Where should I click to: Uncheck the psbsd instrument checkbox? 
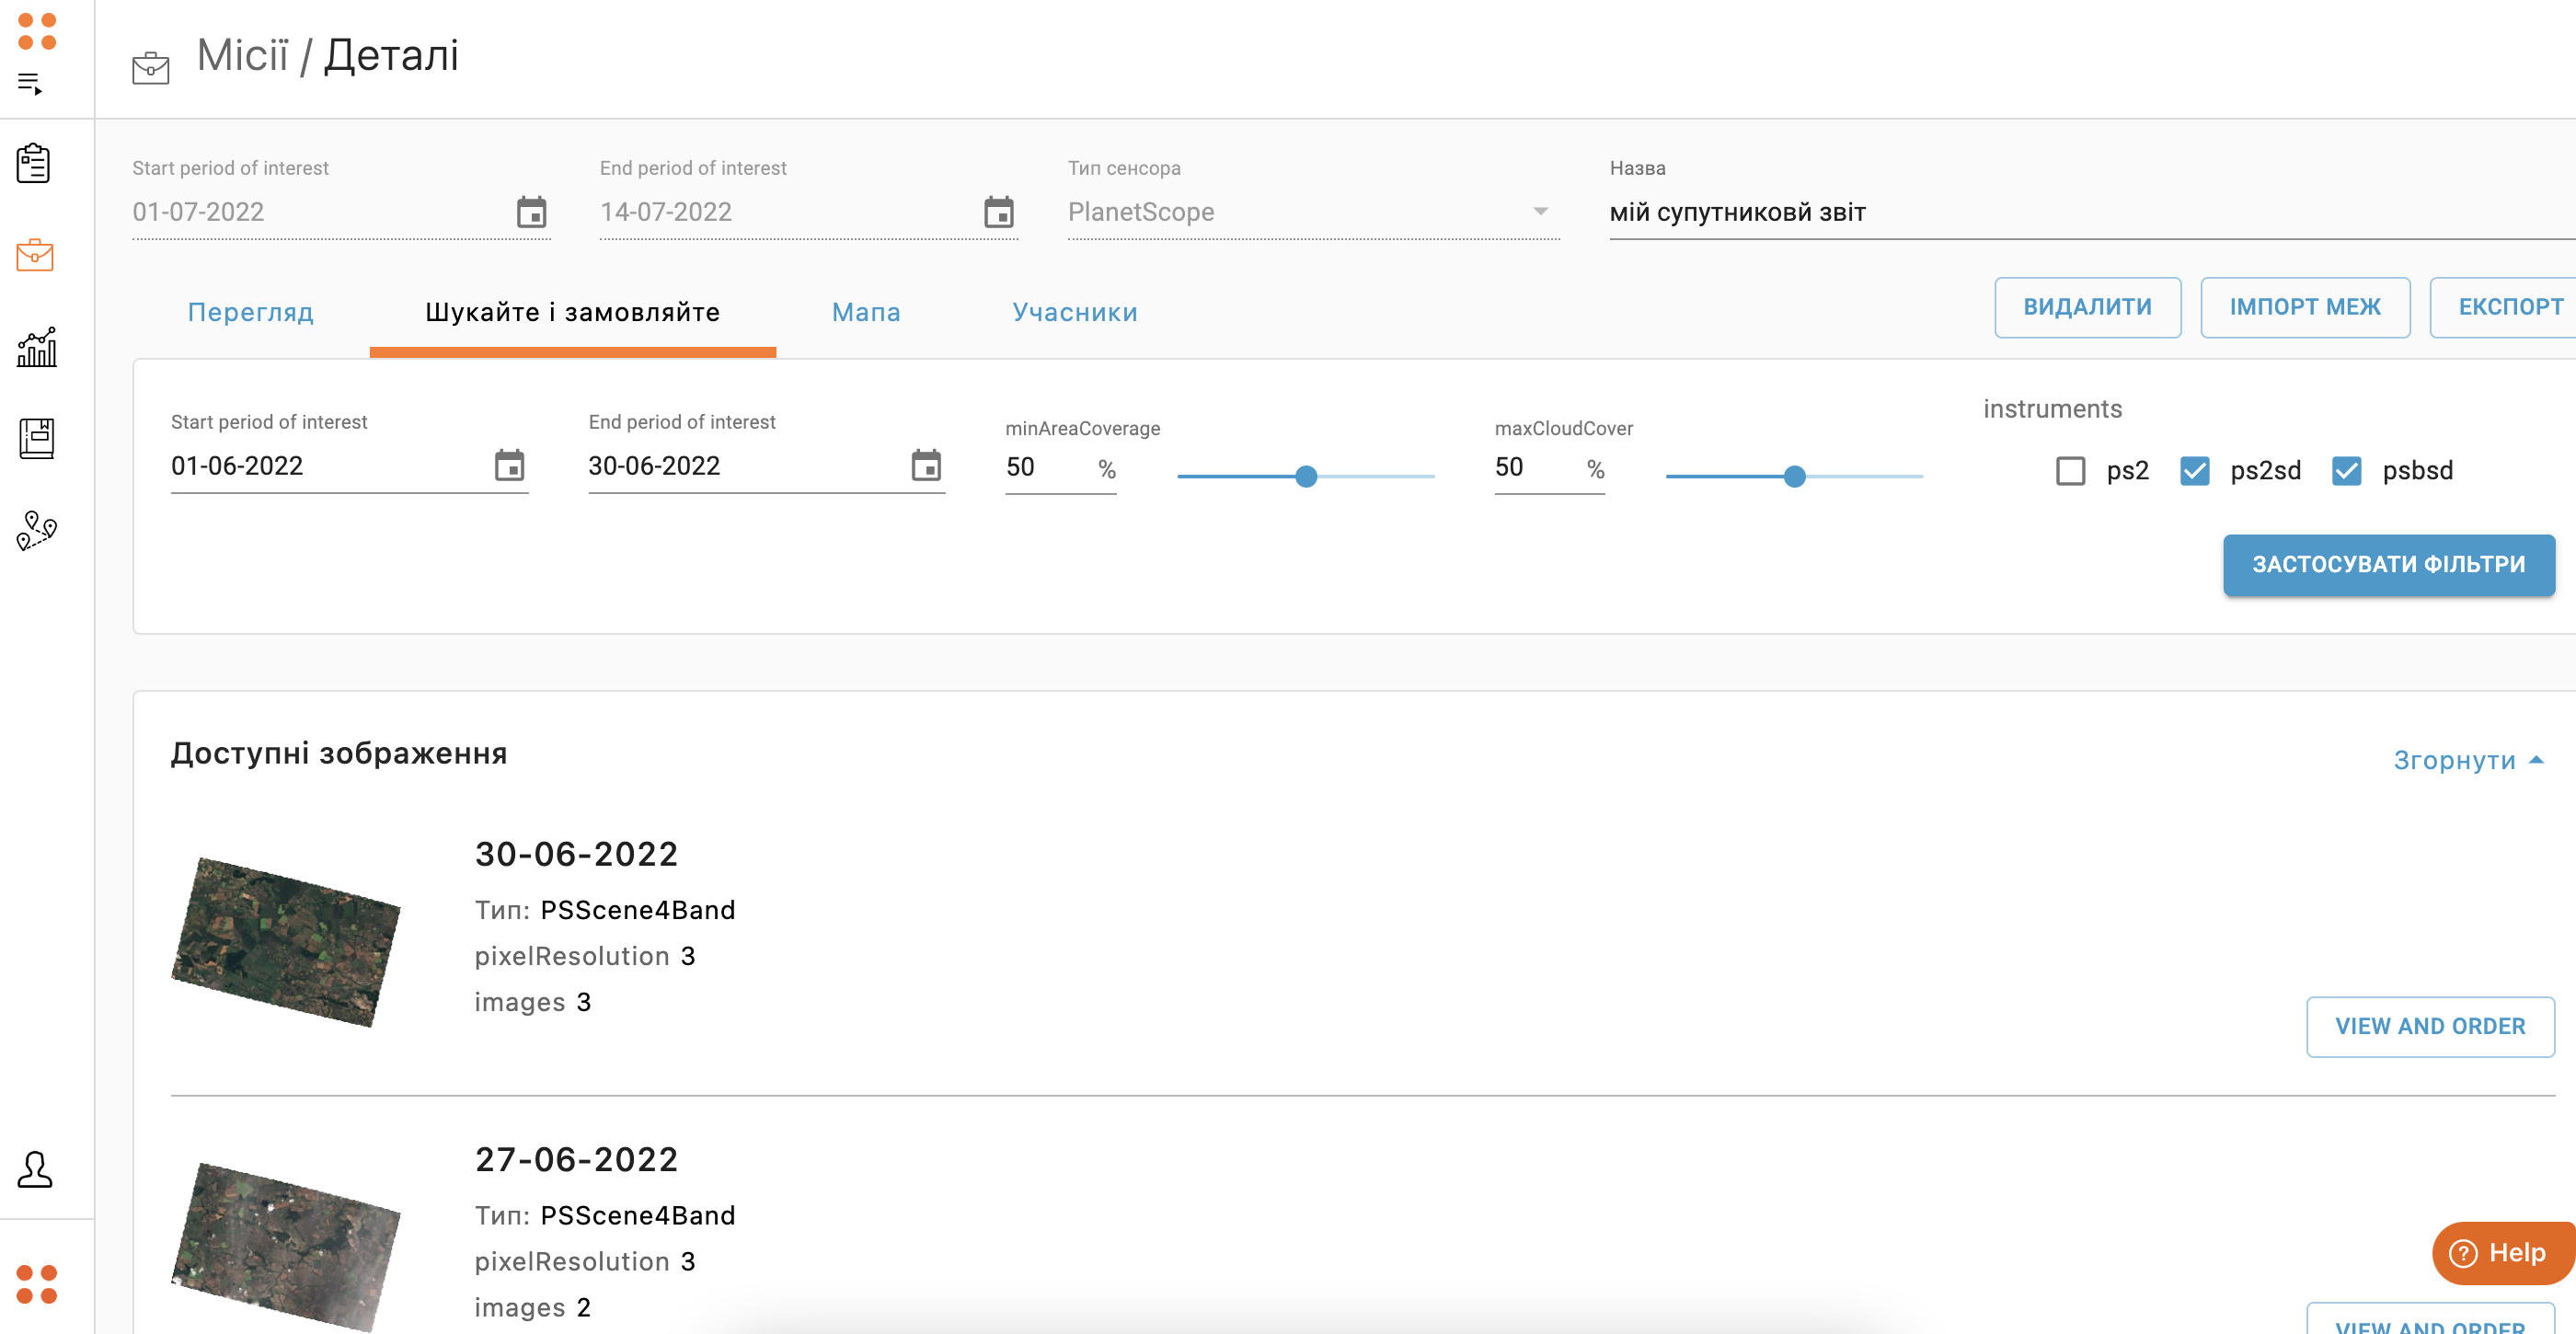pyautogui.click(x=2346, y=471)
